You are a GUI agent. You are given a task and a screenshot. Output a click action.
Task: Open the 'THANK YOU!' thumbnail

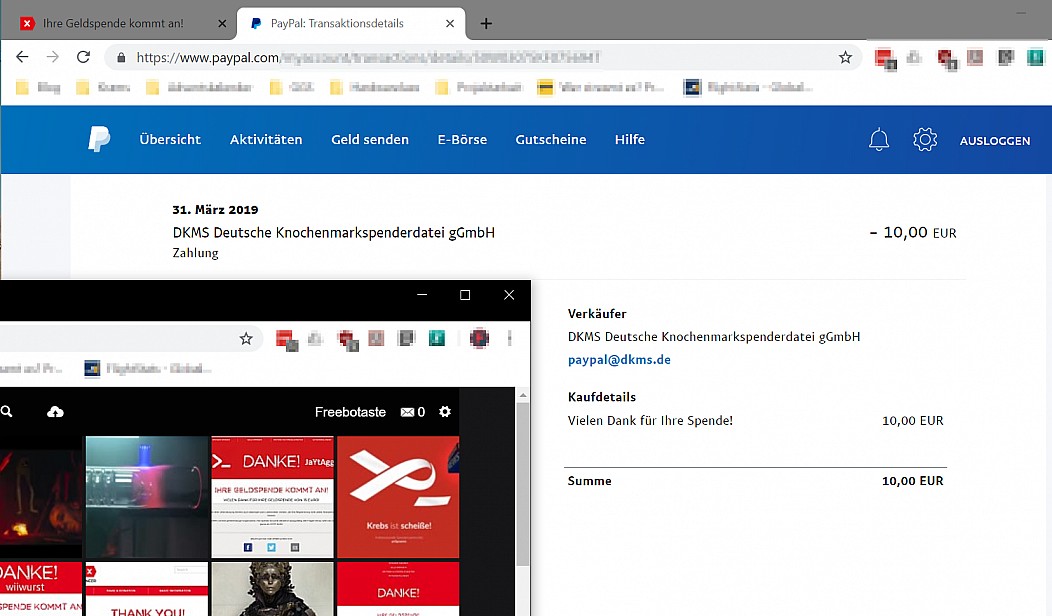point(147,589)
